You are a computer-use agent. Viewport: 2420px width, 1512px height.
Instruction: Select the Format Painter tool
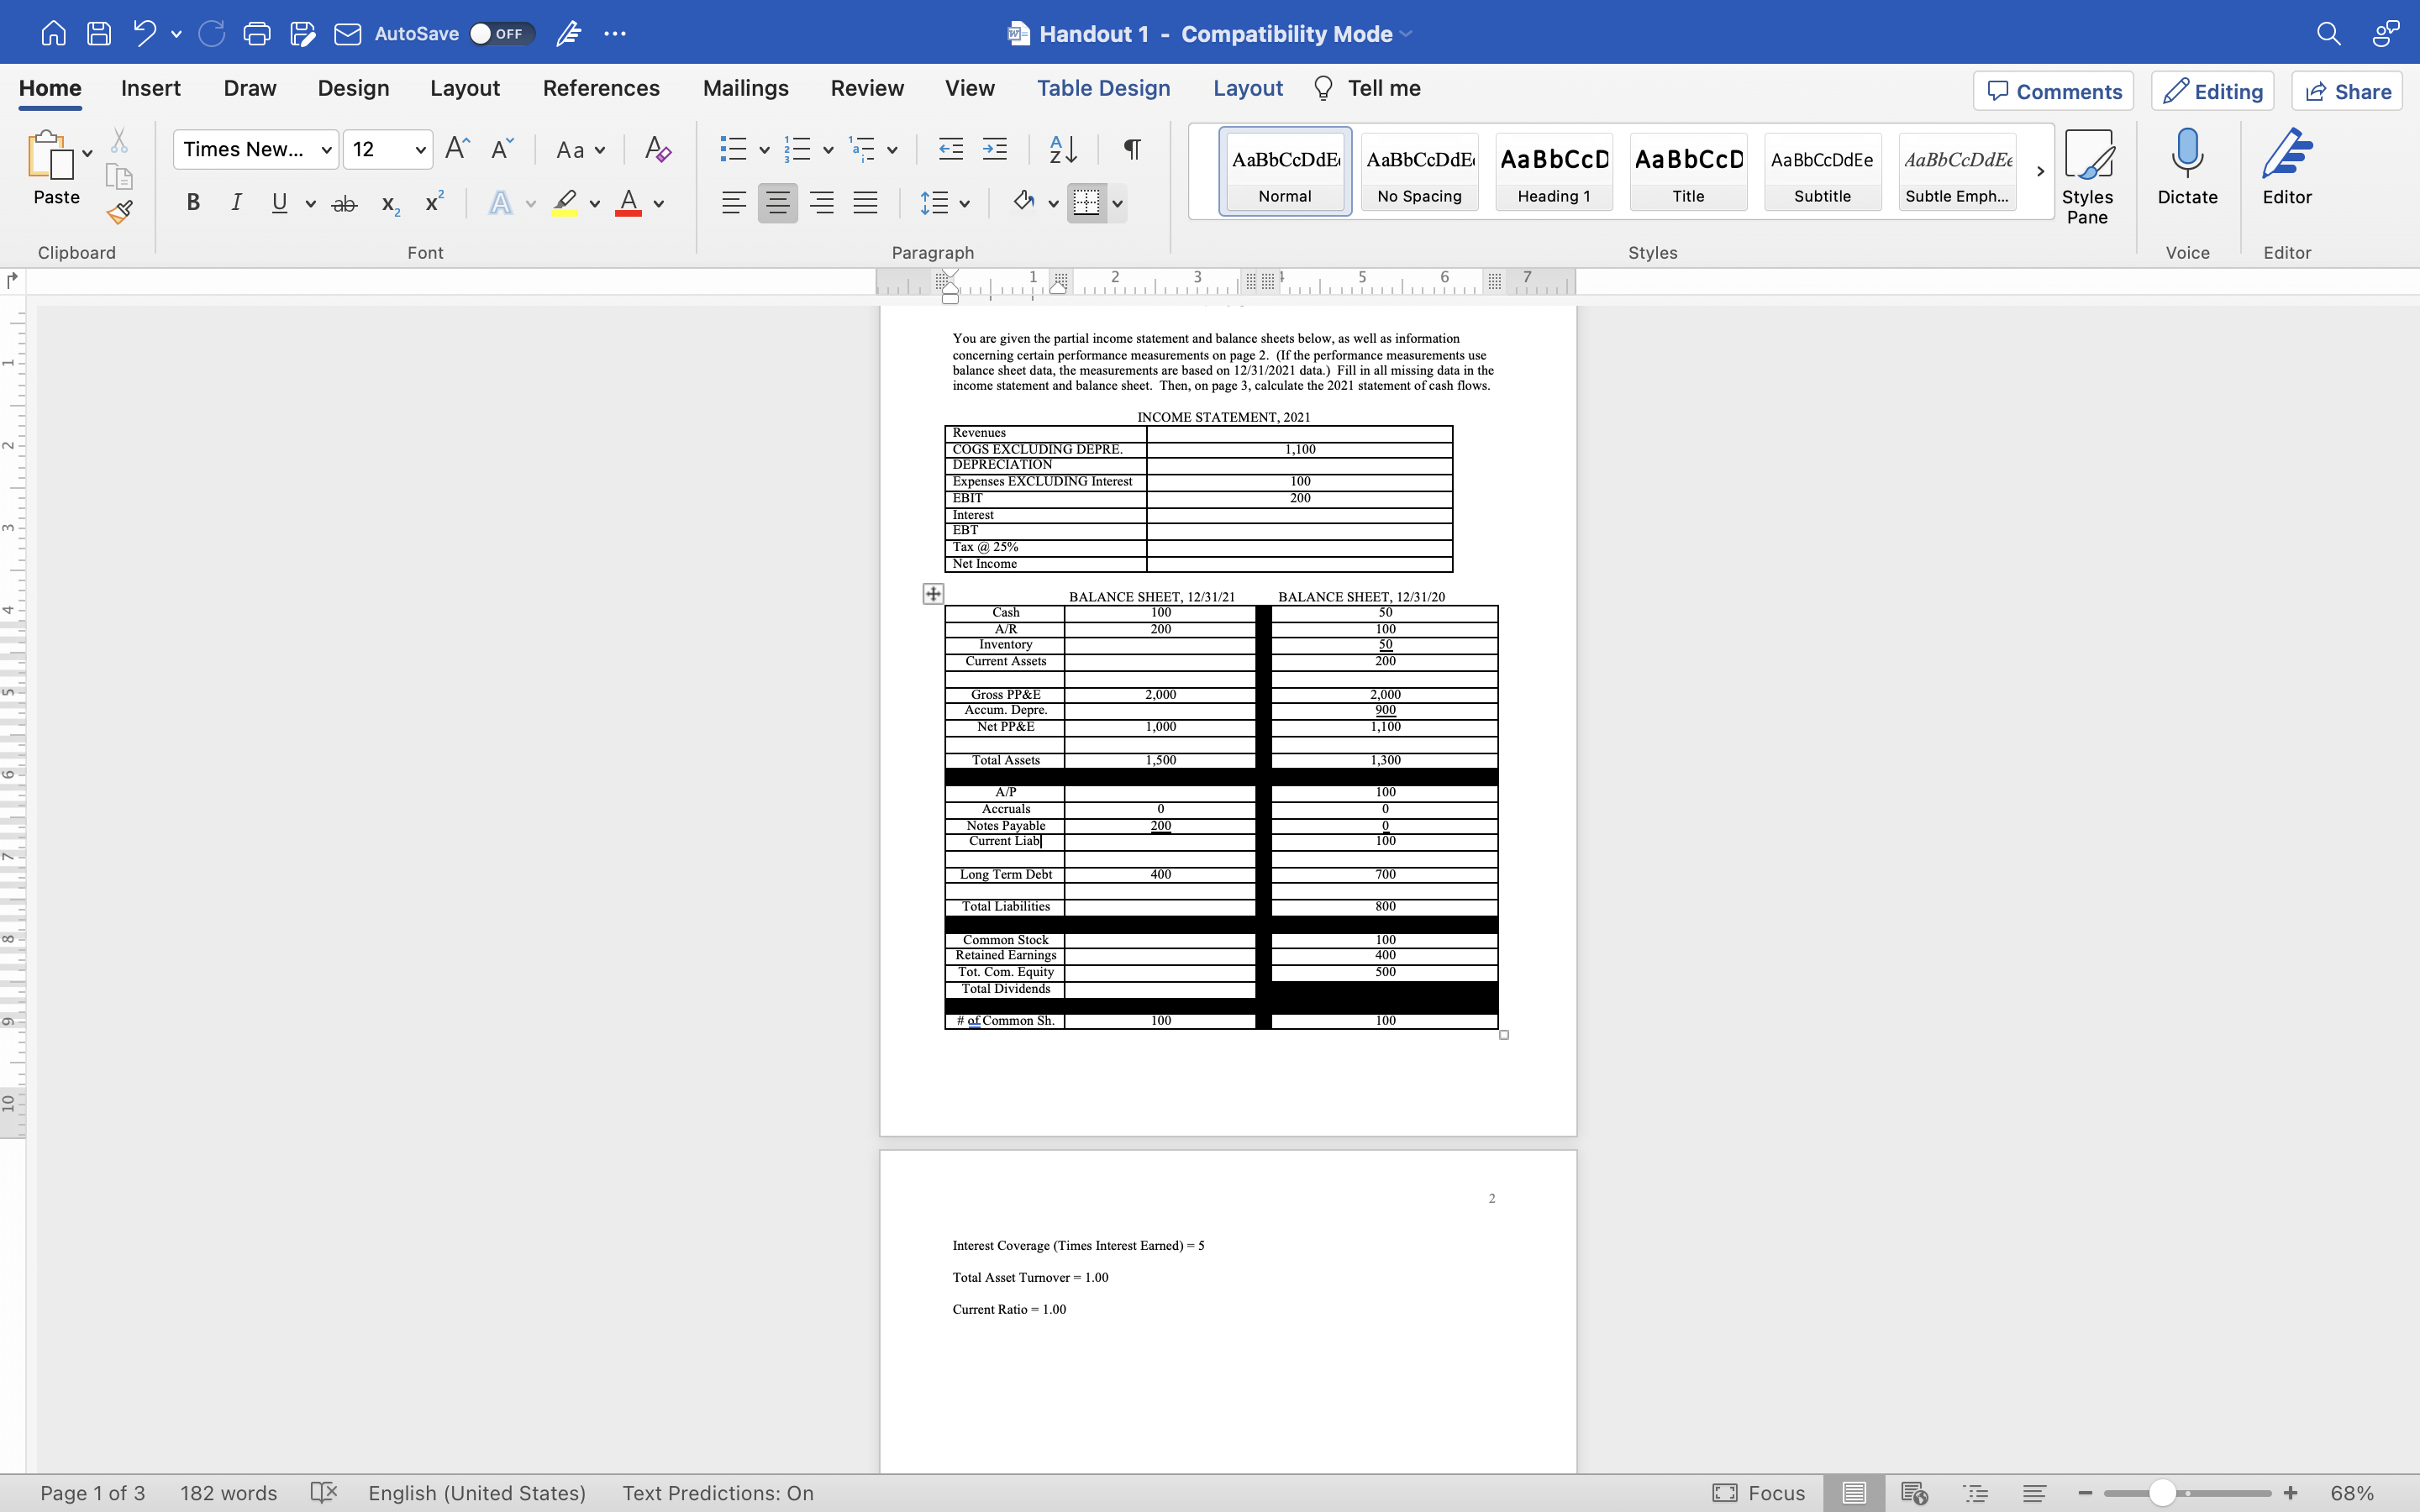[x=120, y=212]
